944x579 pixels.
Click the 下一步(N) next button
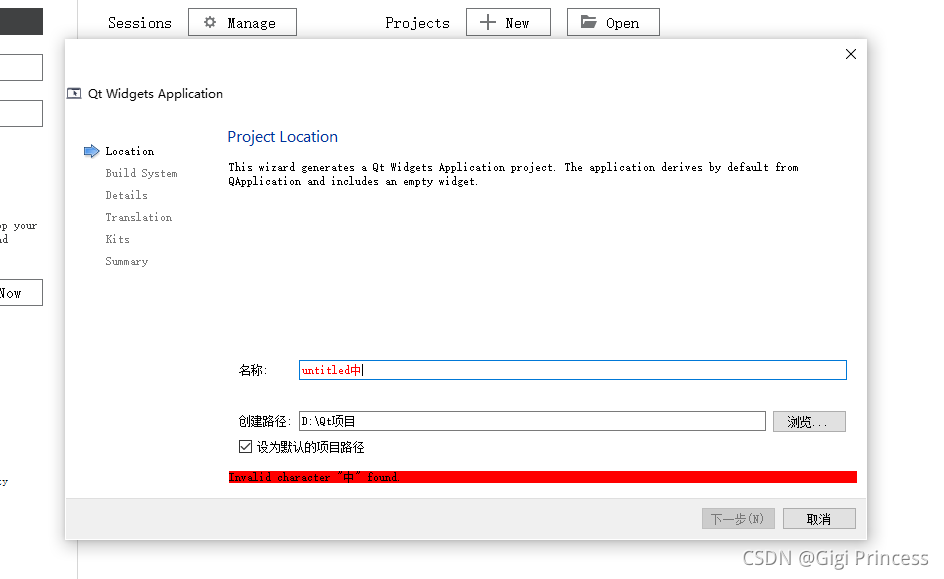pos(738,519)
